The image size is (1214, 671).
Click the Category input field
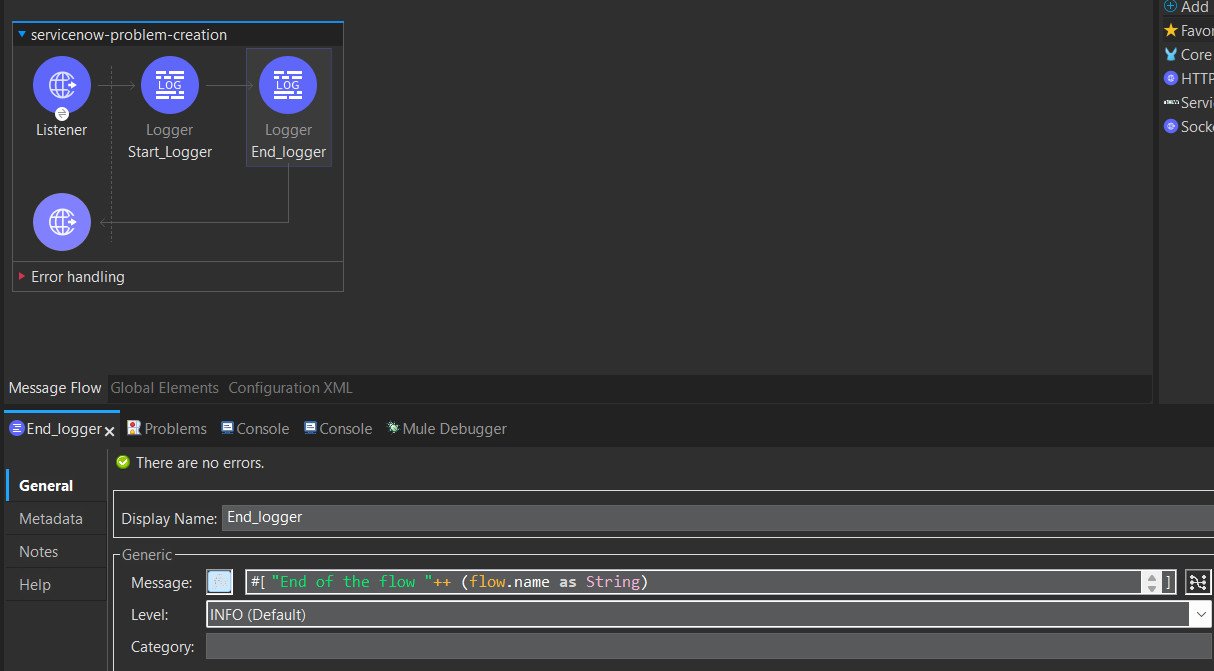coord(709,647)
